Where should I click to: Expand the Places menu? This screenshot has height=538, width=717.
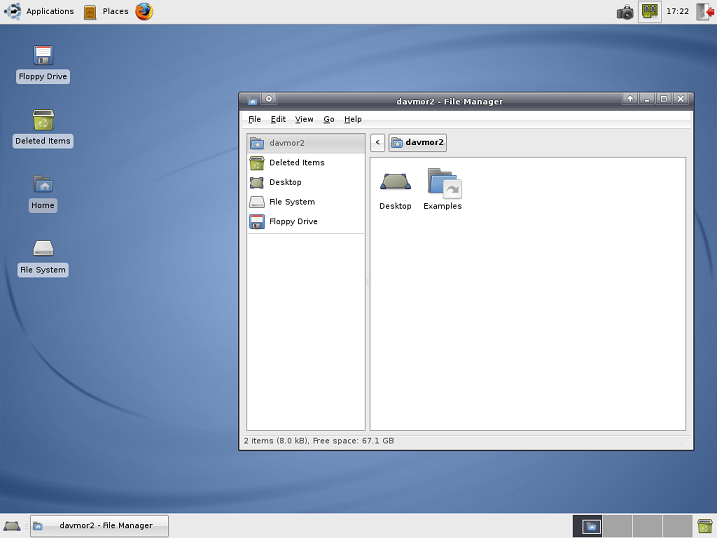coord(106,12)
